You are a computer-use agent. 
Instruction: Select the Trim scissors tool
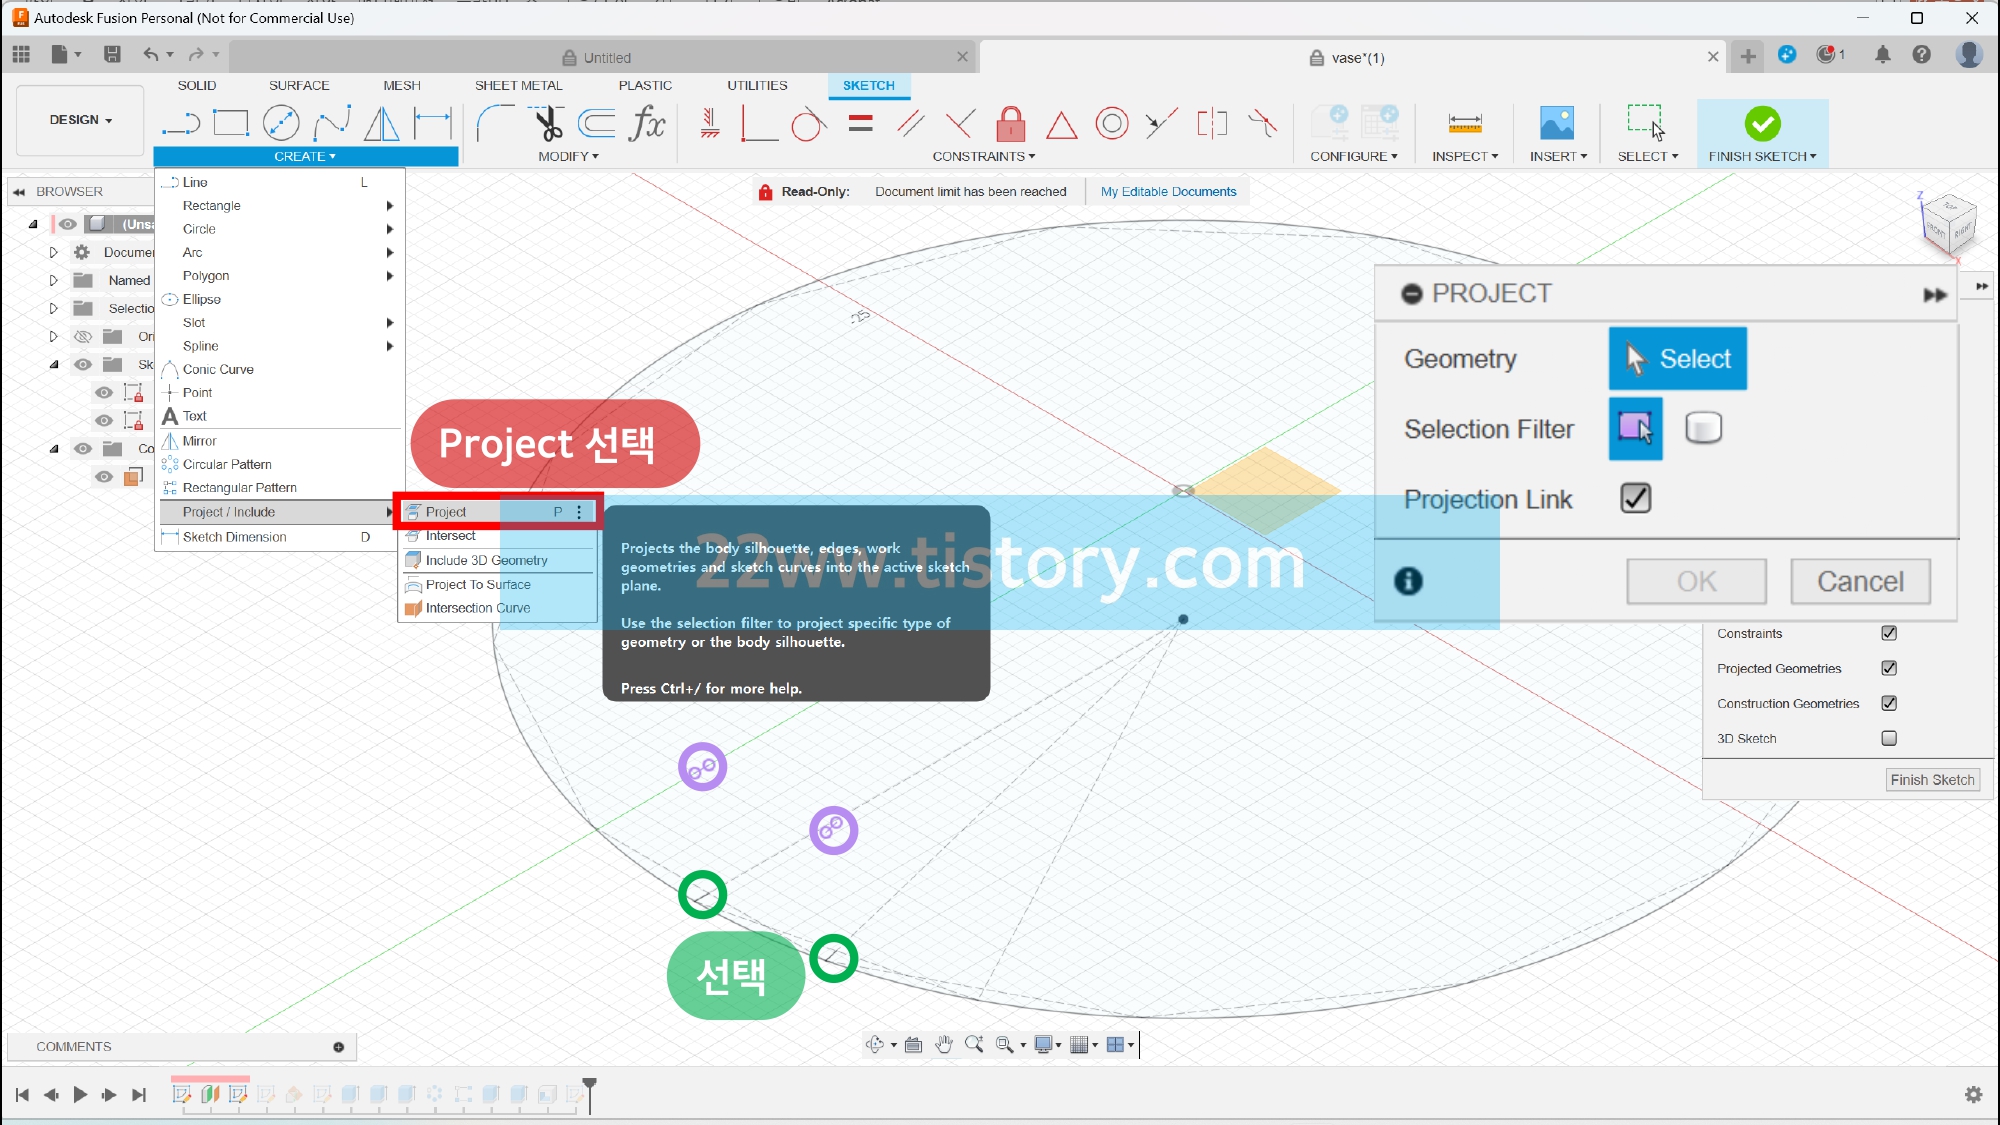[547, 124]
